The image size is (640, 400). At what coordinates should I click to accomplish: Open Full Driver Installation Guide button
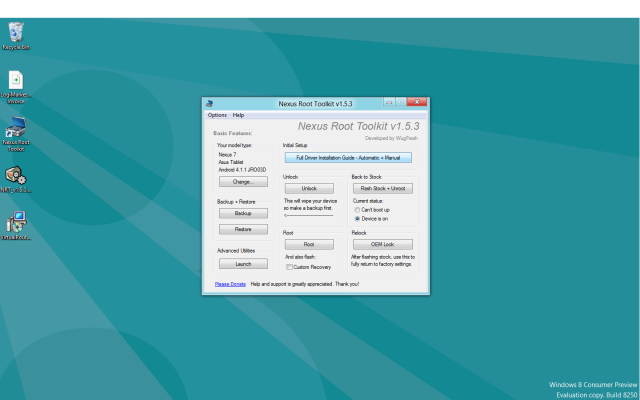[348, 158]
